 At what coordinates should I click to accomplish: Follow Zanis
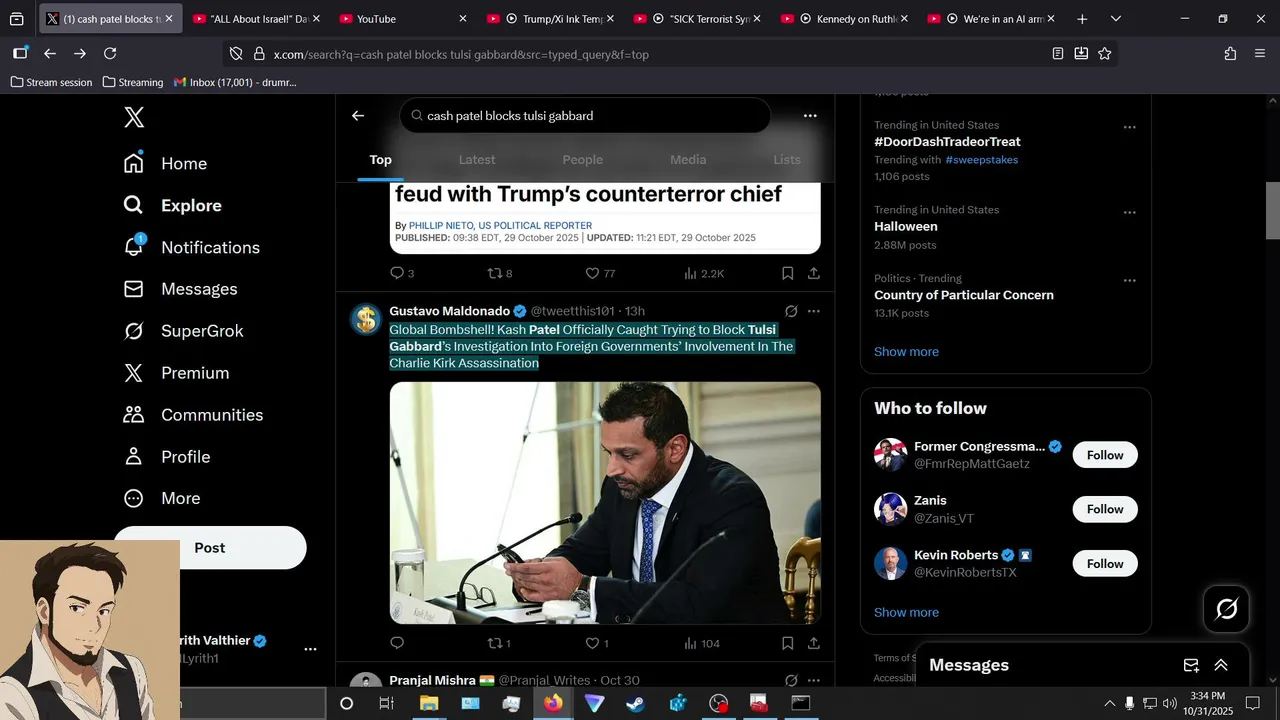(x=1105, y=509)
